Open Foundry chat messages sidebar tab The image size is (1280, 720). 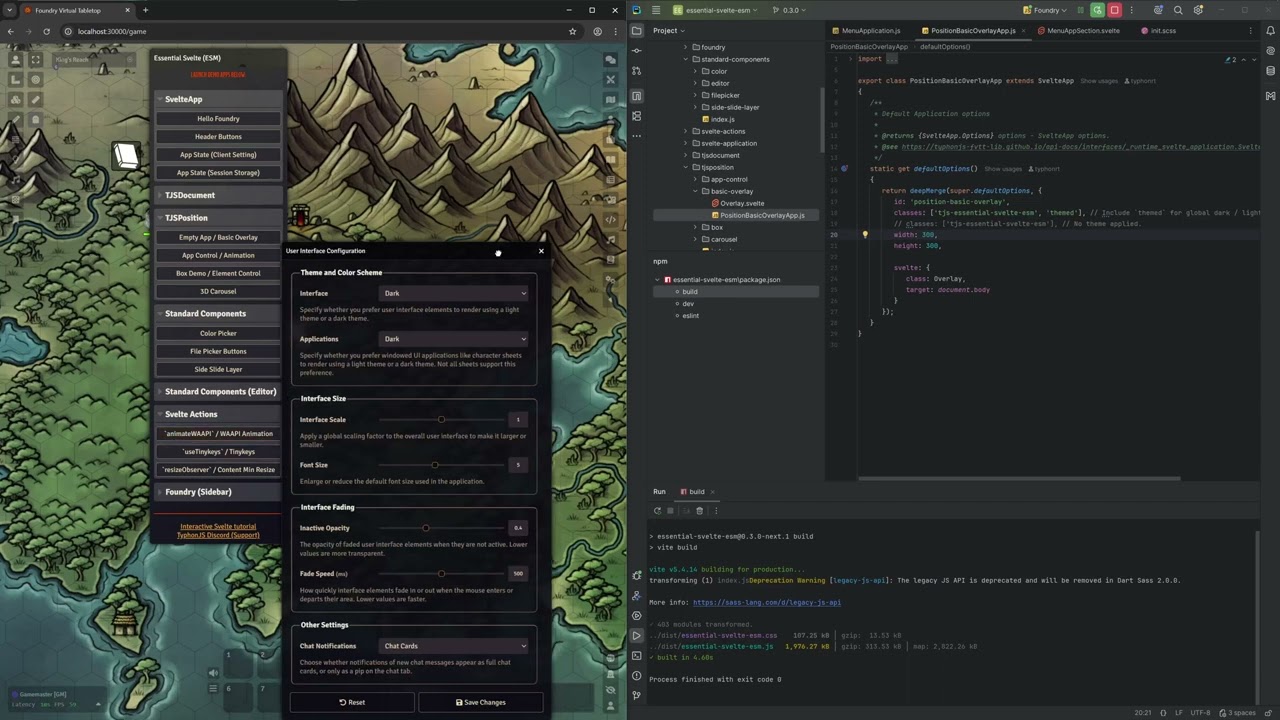(611, 59)
